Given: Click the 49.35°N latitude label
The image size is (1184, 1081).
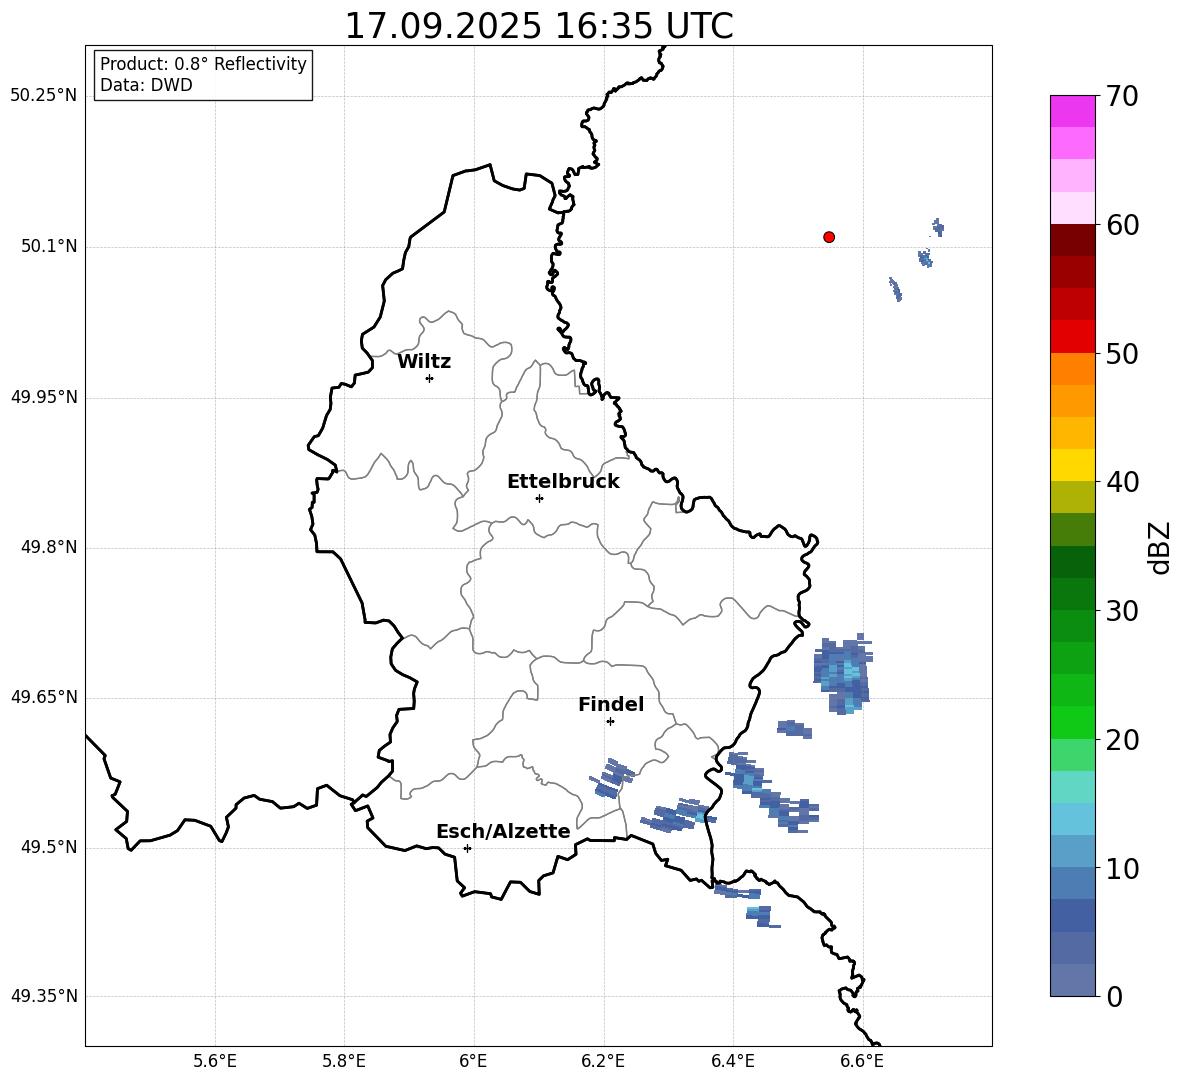Looking at the screenshot, I should click(x=44, y=996).
